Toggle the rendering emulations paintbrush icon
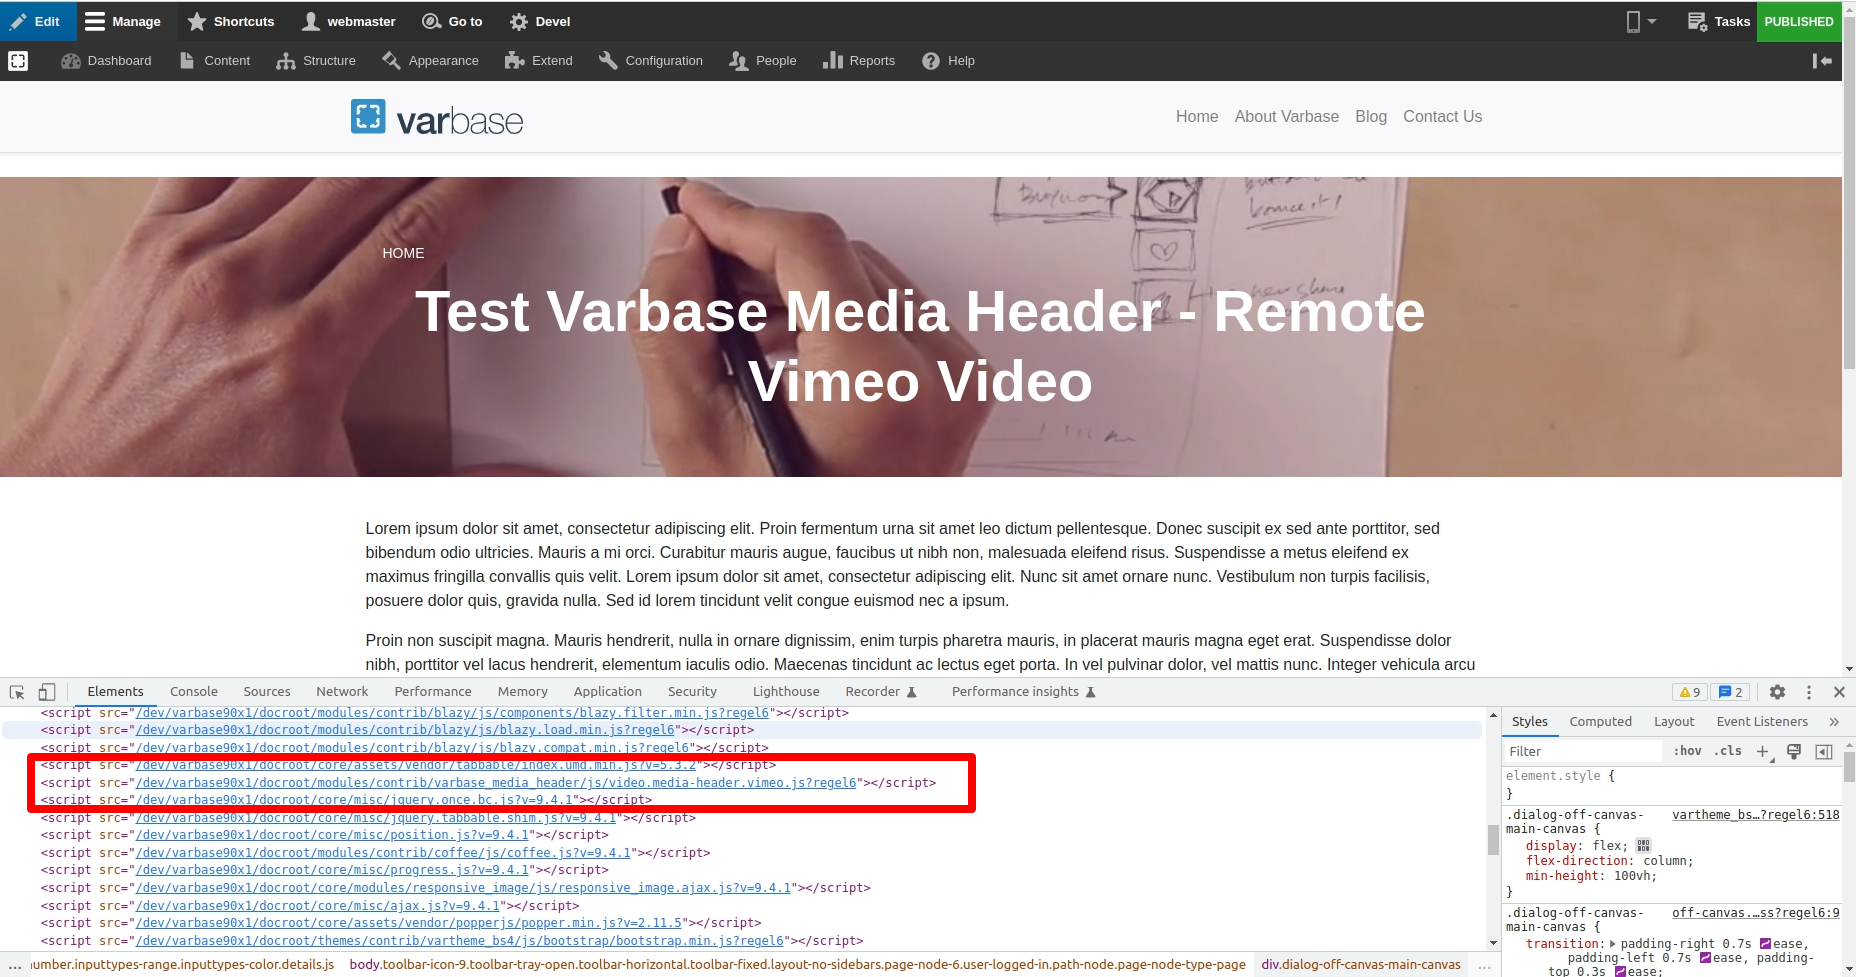This screenshot has width=1856, height=977. 1794,751
